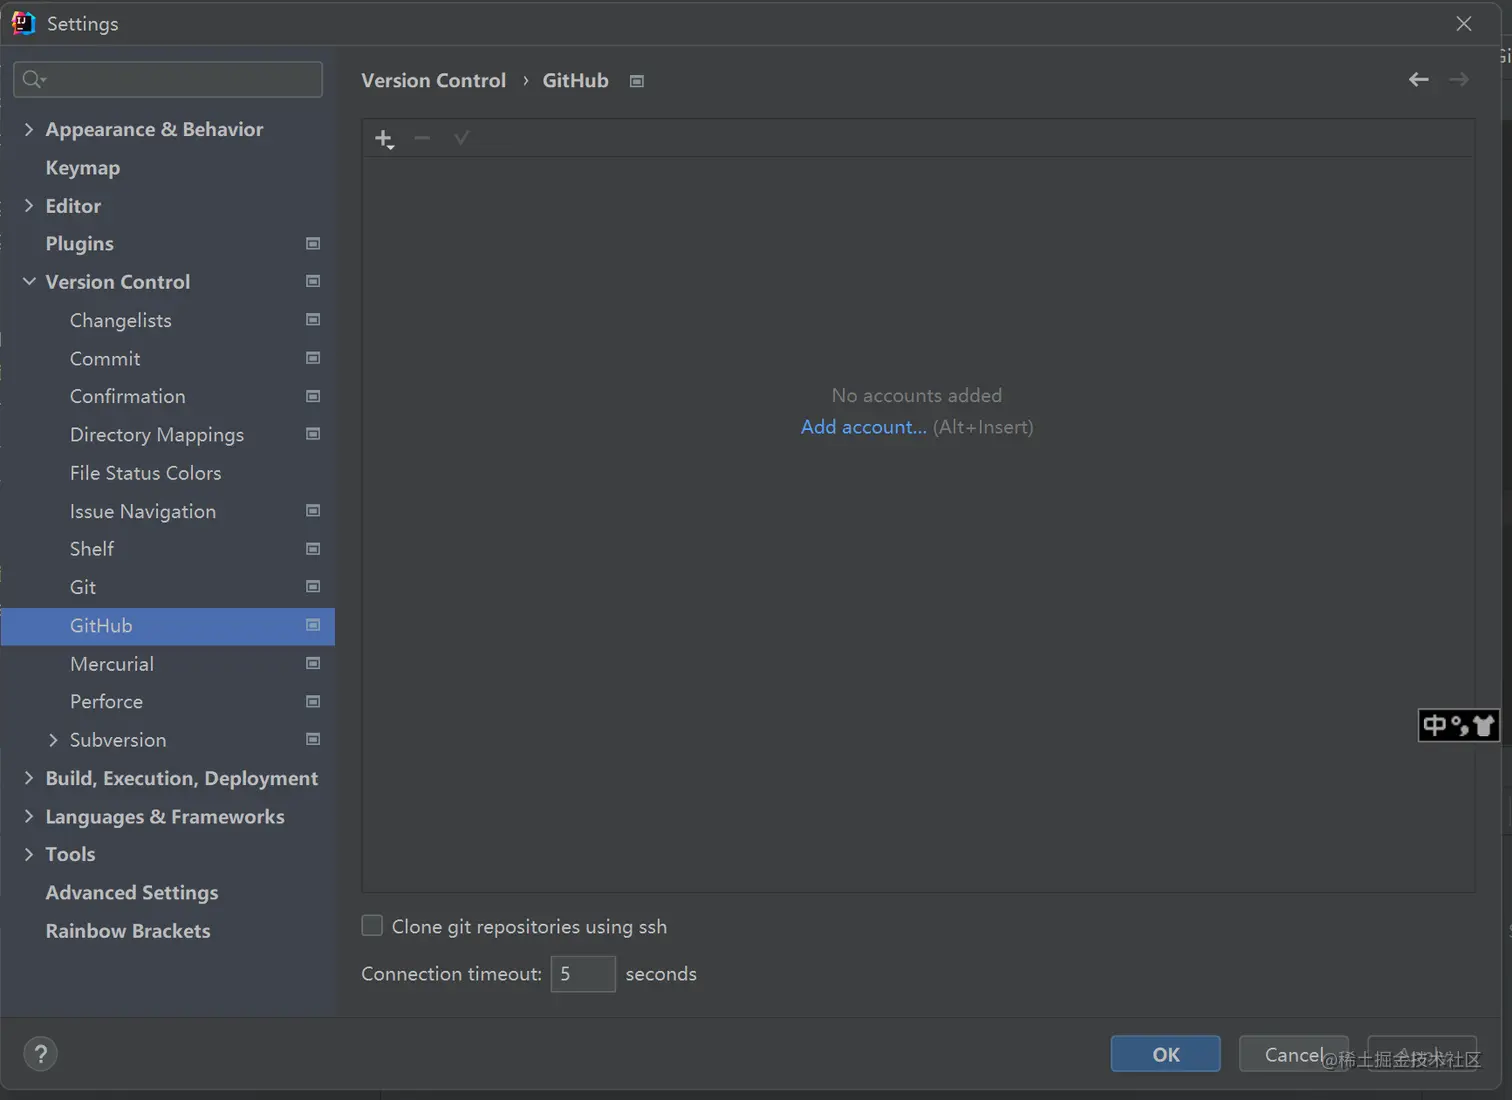Click the search magnifier icon
Image resolution: width=1512 pixels, height=1100 pixels.
click(x=34, y=79)
